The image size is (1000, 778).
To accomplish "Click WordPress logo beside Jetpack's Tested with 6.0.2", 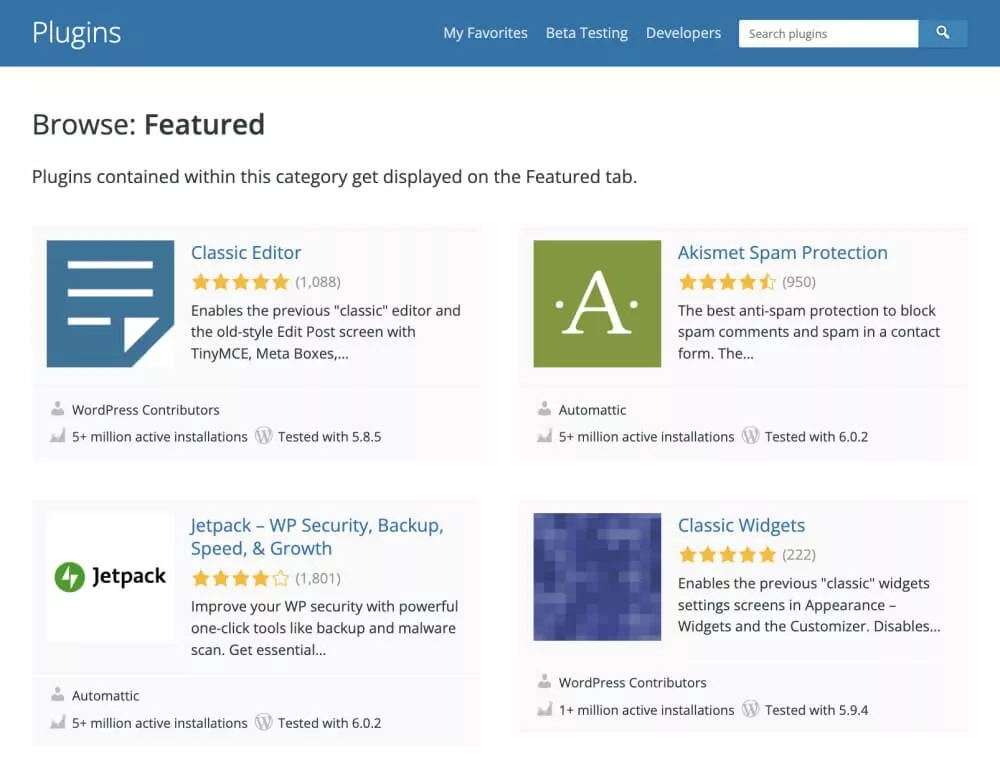I will (263, 723).
